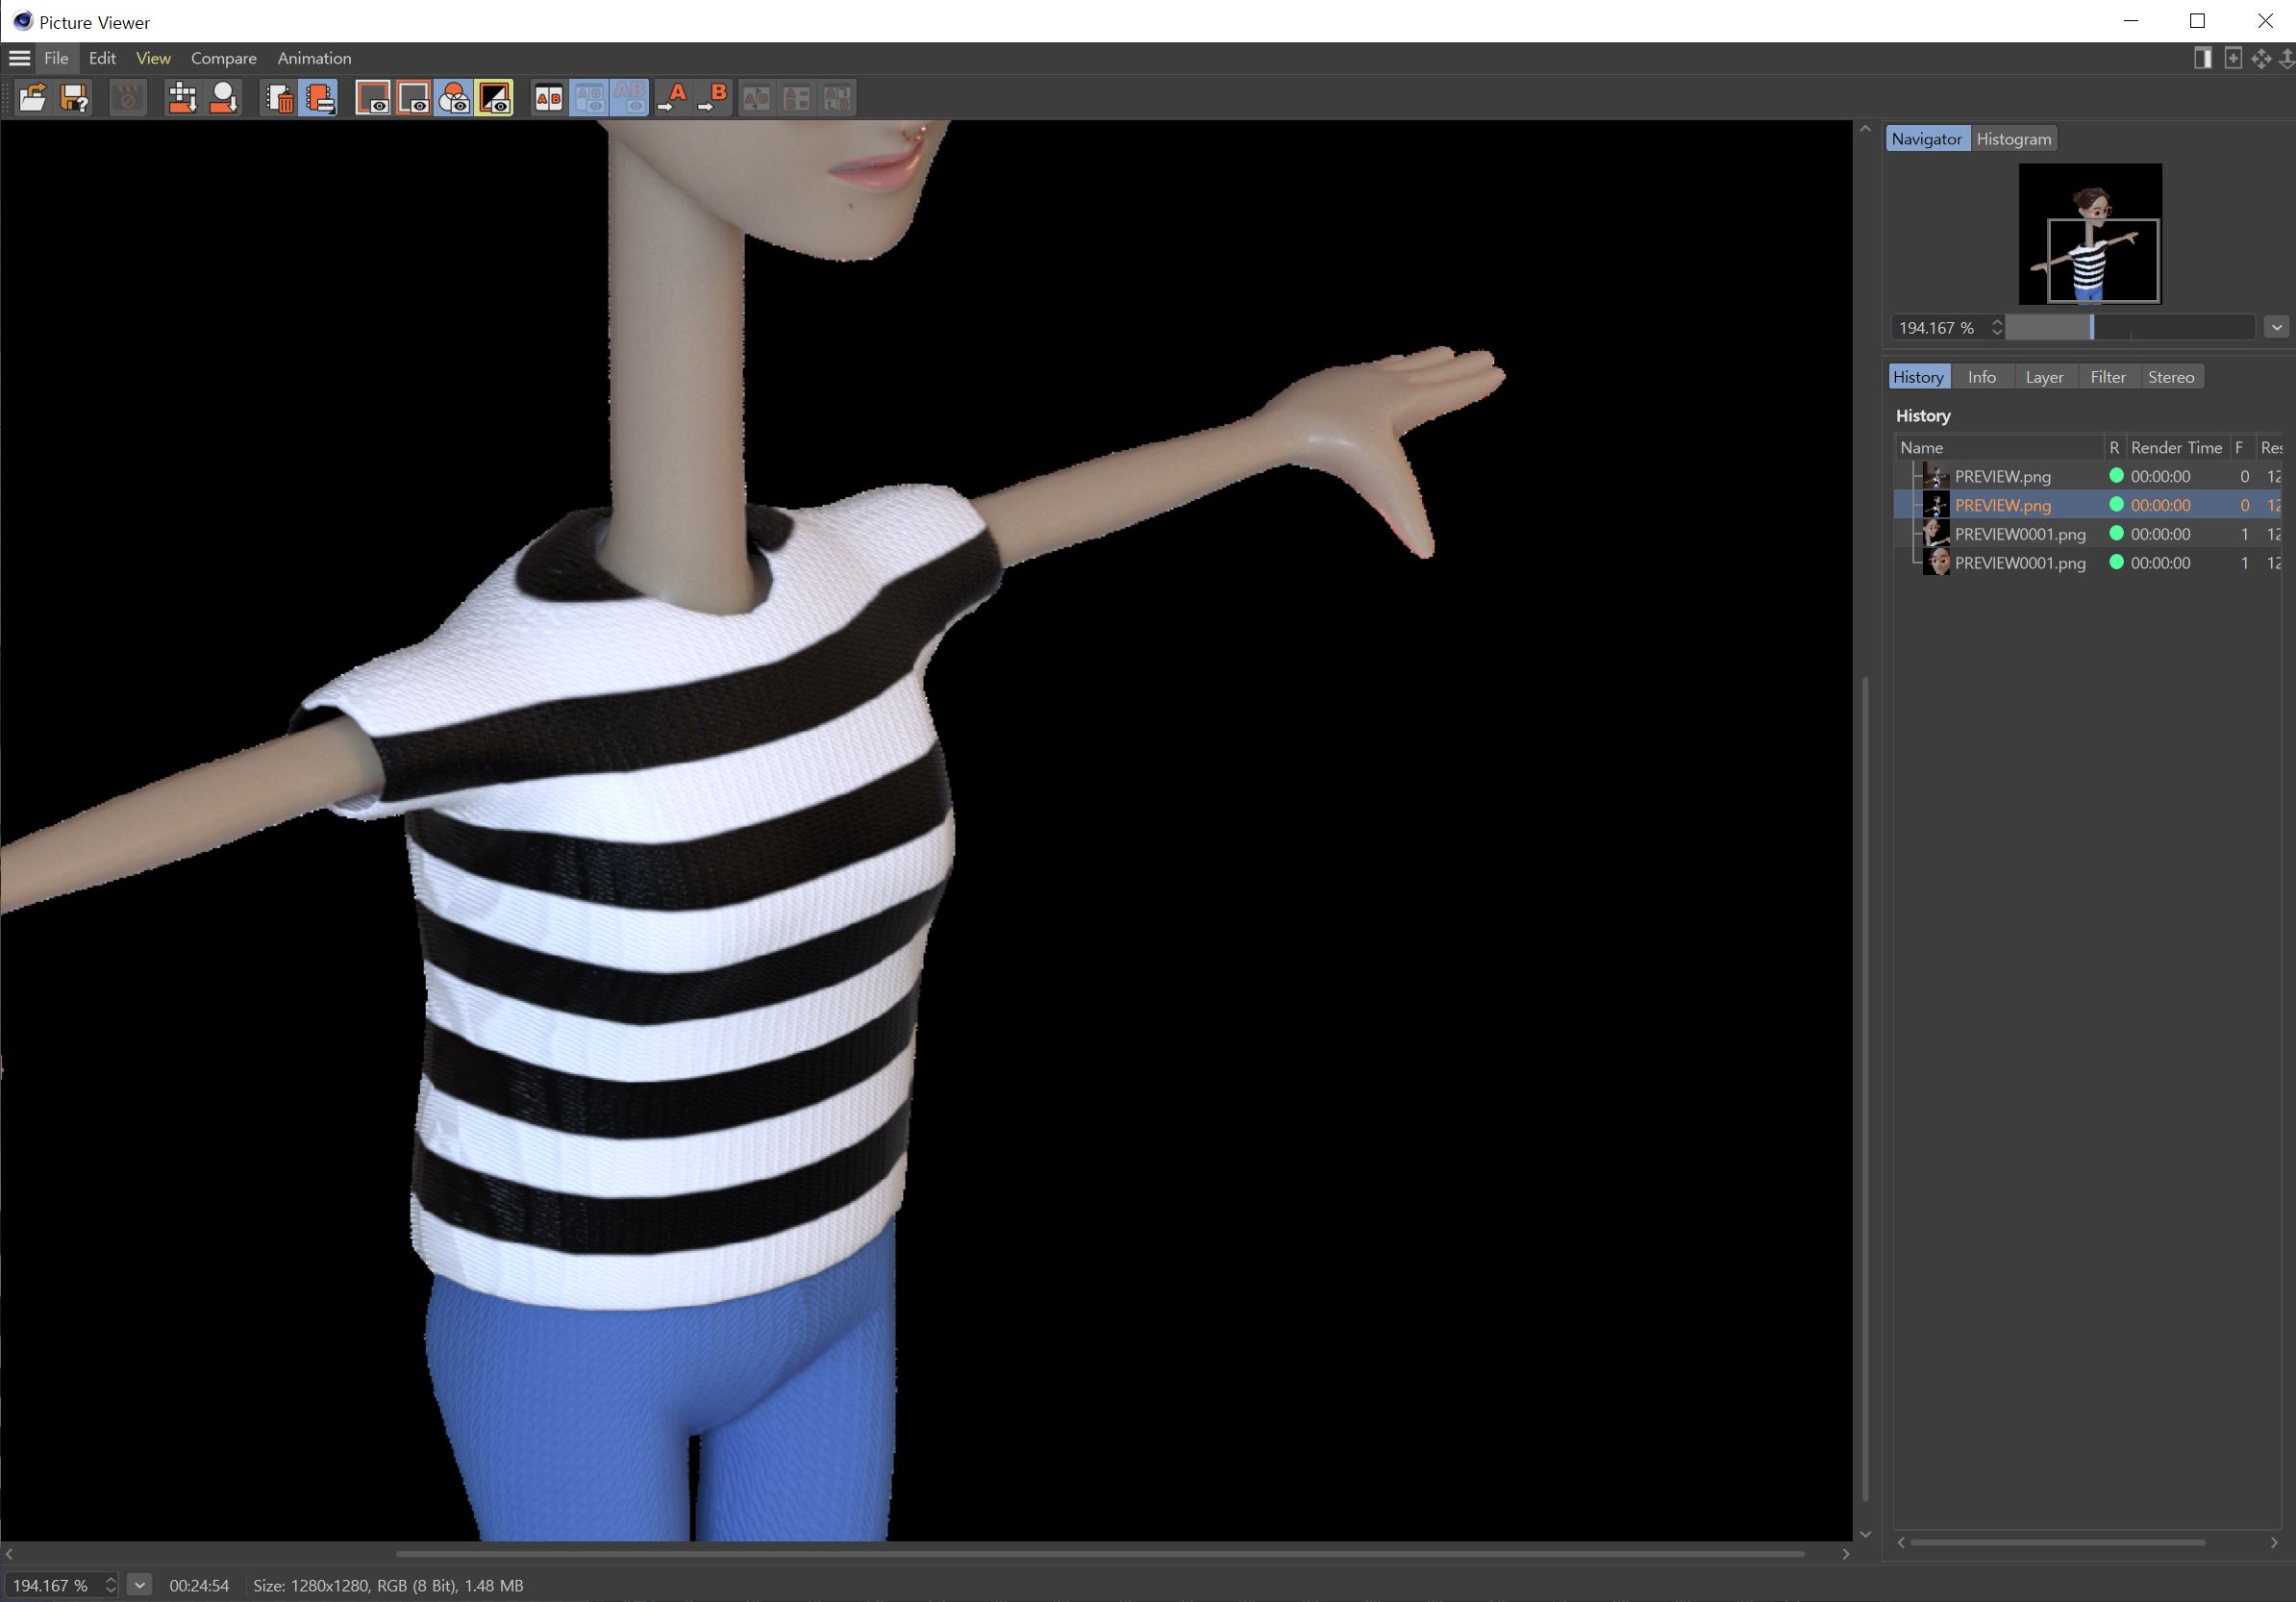Click the viewport scroll-up arrow
The width and height of the screenshot is (2296, 1602).
pyautogui.click(x=1865, y=130)
